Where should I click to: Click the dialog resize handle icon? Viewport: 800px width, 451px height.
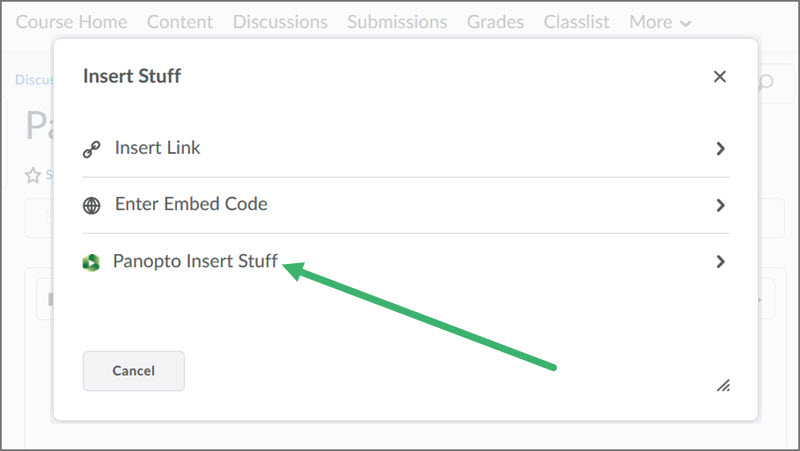click(x=723, y=386)
